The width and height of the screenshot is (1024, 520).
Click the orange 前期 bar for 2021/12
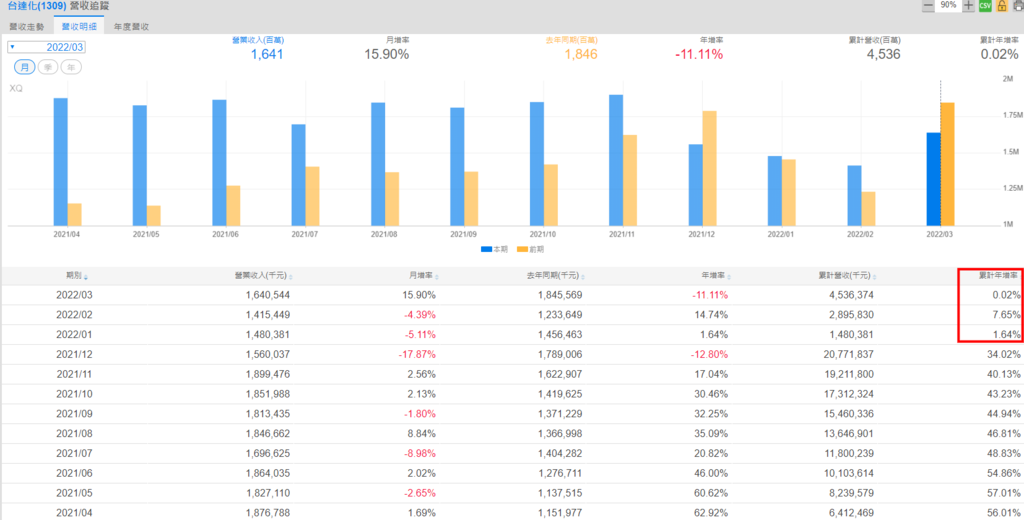point(709,169)
